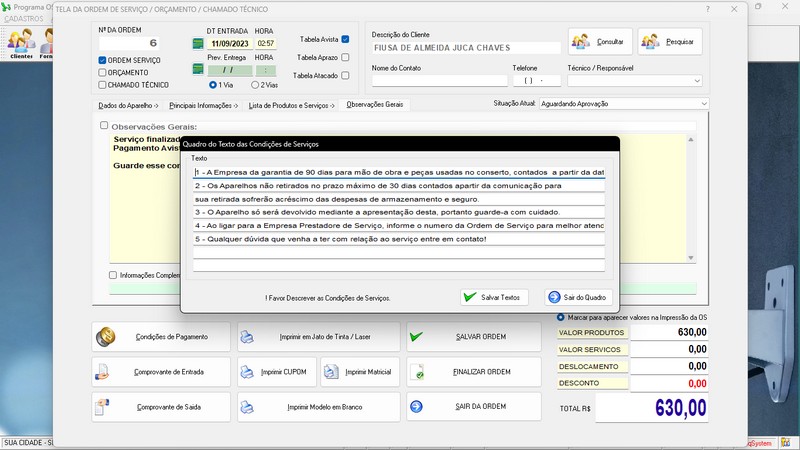
Task: Check the Informações Complementares checkbox
Action: (x=113, y=275)
